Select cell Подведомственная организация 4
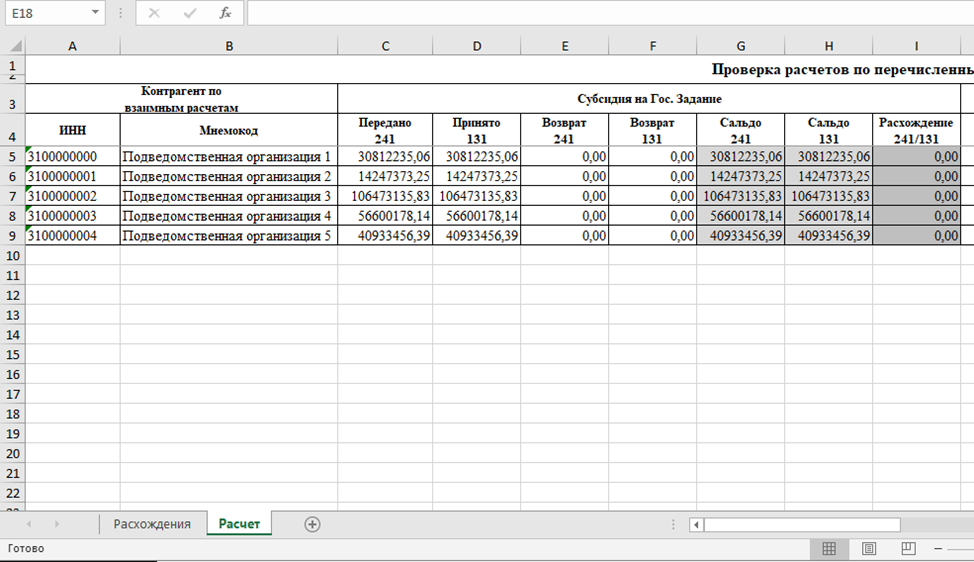Viewport: 974px width, 562px height. (229, 216)
